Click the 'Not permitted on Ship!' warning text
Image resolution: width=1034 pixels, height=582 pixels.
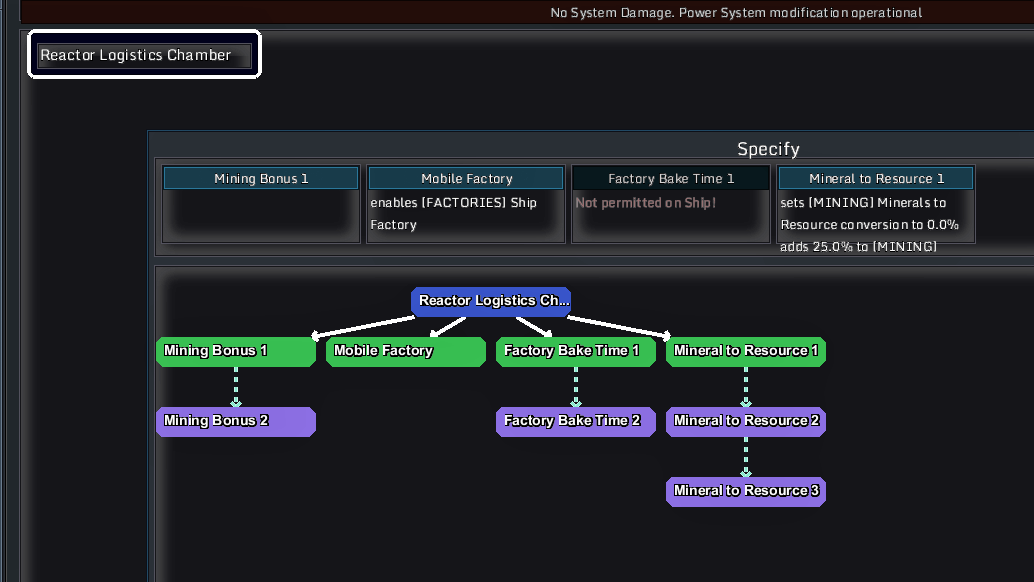pyautogui.click(x=646, y=203)
